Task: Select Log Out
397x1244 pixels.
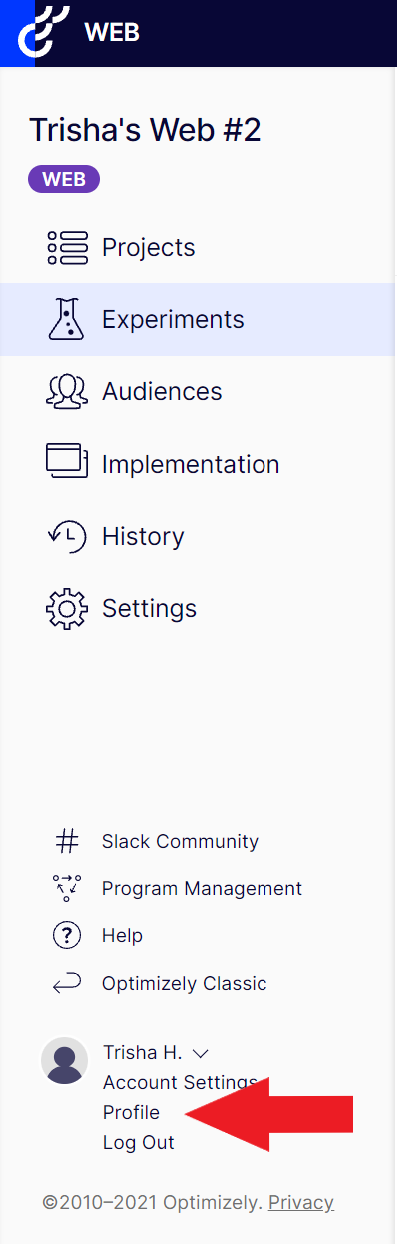Action: coord(139,1142)
